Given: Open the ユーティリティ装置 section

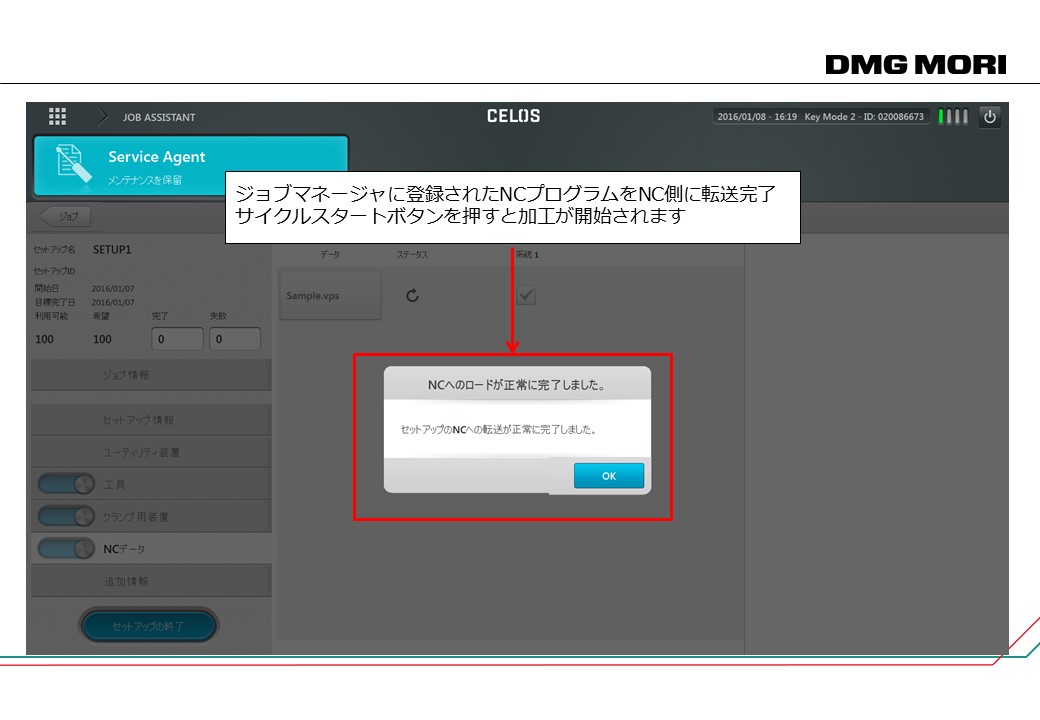Looking at the screenshot, I should coord(151,452).
